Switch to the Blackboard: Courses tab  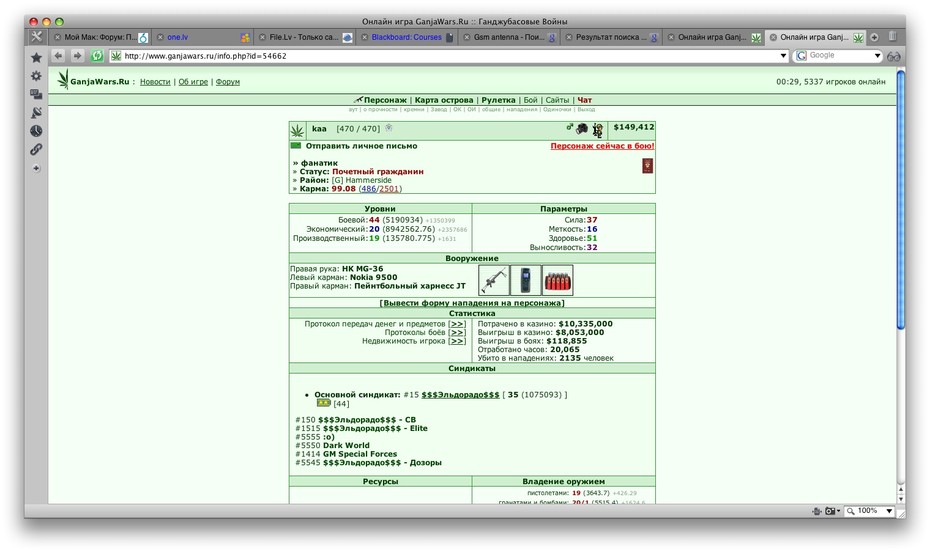[407, 37]
